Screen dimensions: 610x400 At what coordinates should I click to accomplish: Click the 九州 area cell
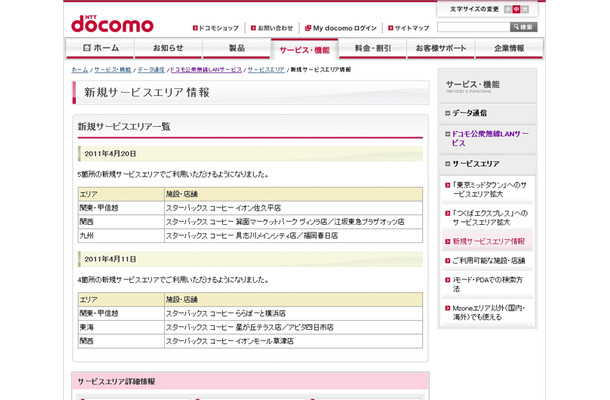tap(121, 236)
